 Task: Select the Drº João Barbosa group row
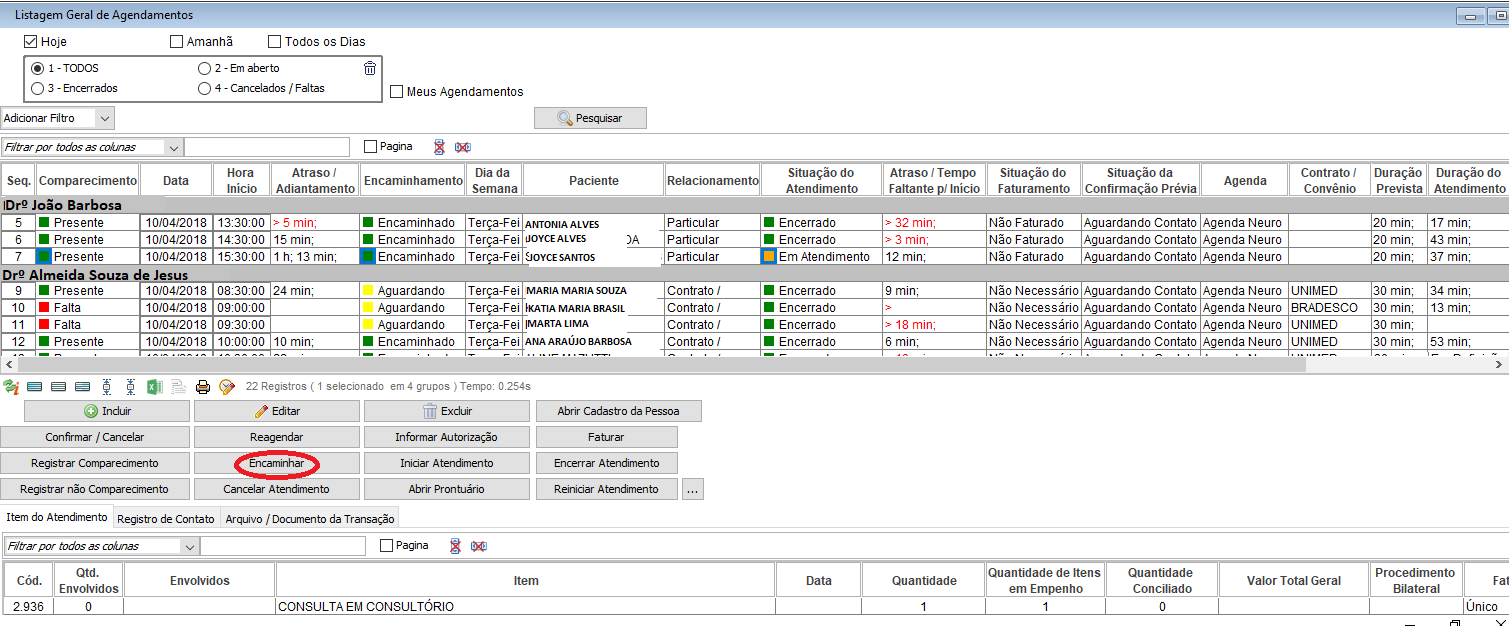pyautogui.click(x=754, y=205)
